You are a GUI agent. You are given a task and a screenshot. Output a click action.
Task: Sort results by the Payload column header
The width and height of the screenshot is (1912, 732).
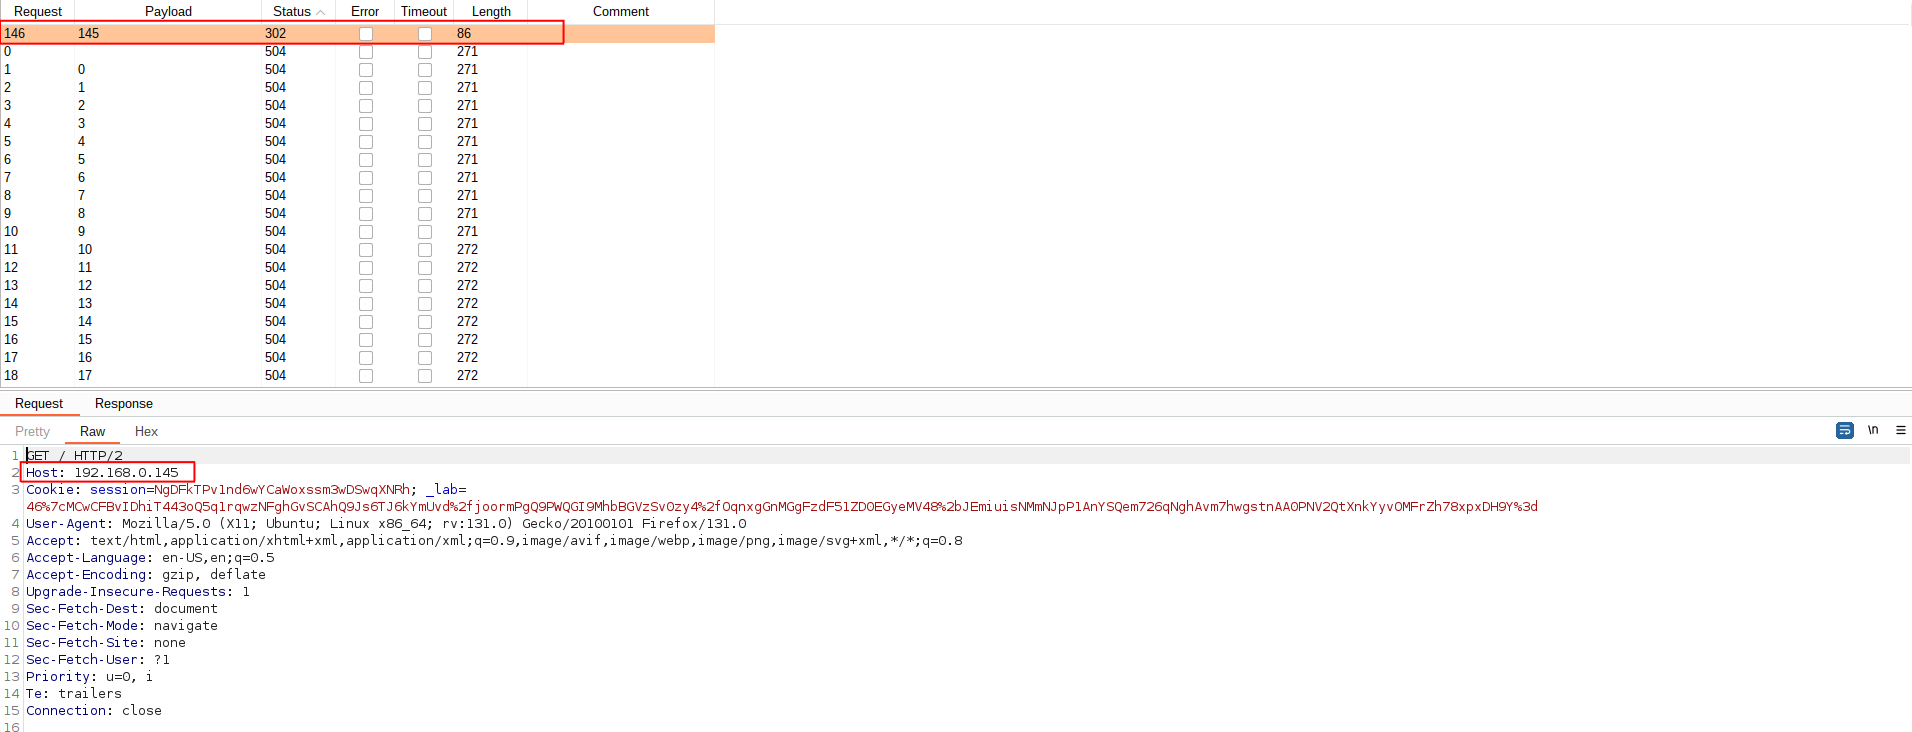click(x=168, y=12)
